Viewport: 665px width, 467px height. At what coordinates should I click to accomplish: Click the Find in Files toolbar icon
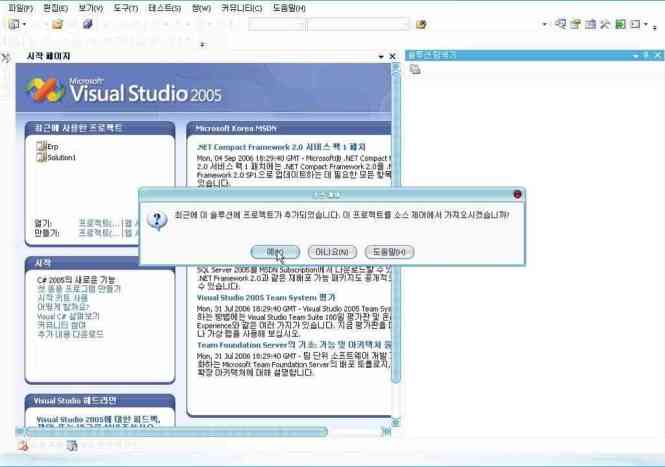coord(421,25)
